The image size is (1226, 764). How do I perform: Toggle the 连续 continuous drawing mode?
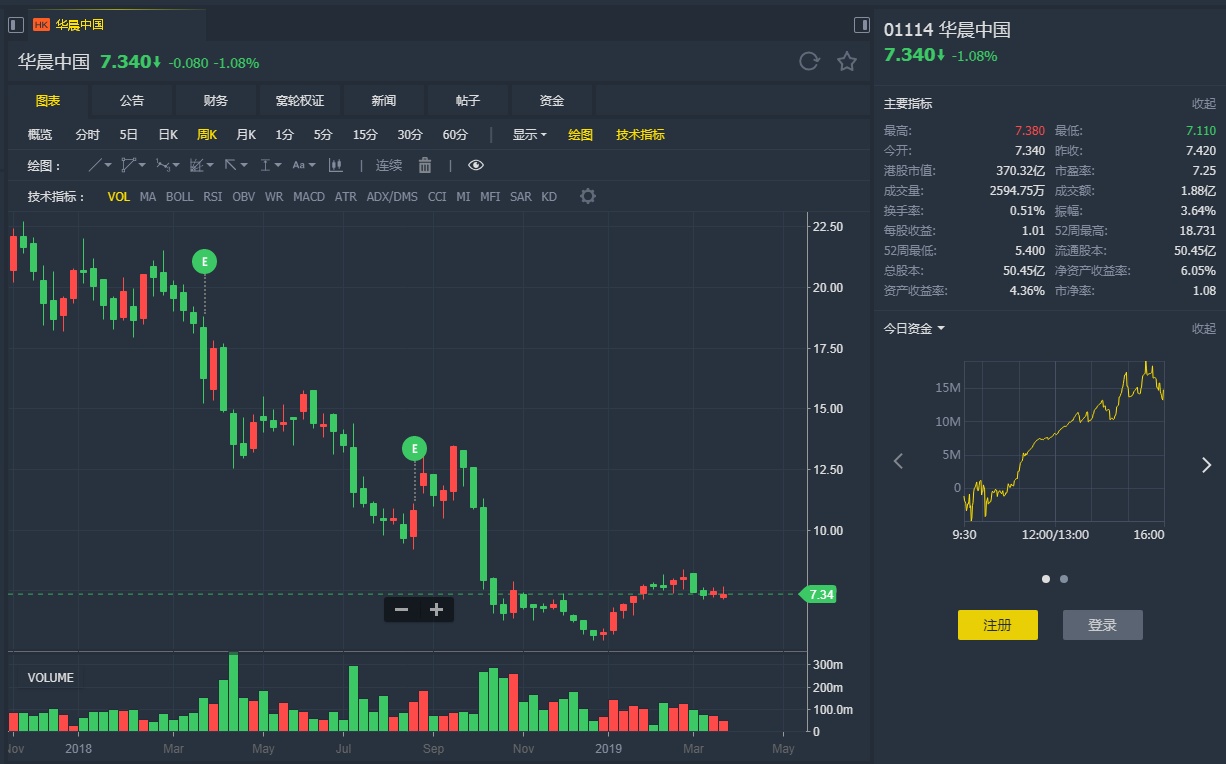(x=389, y=165)
